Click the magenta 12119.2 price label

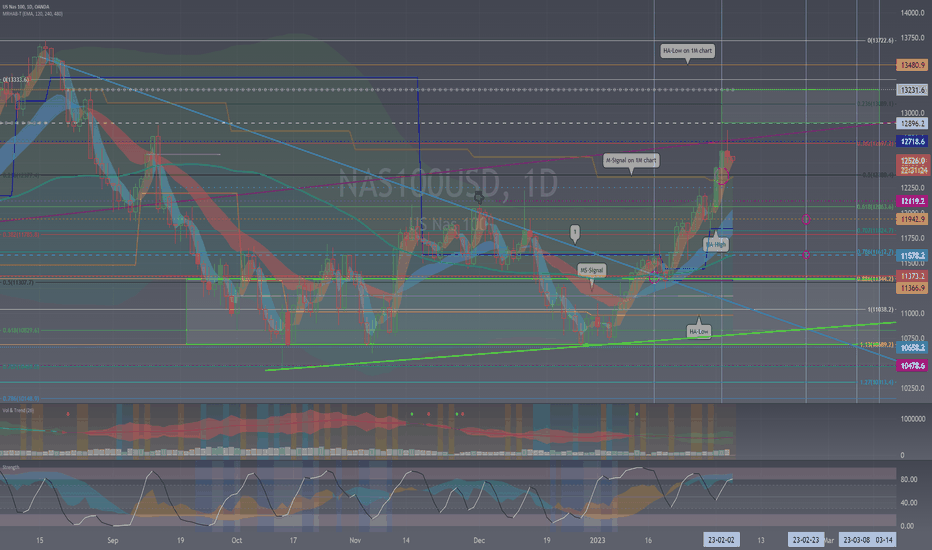click(x=912, y=201)
